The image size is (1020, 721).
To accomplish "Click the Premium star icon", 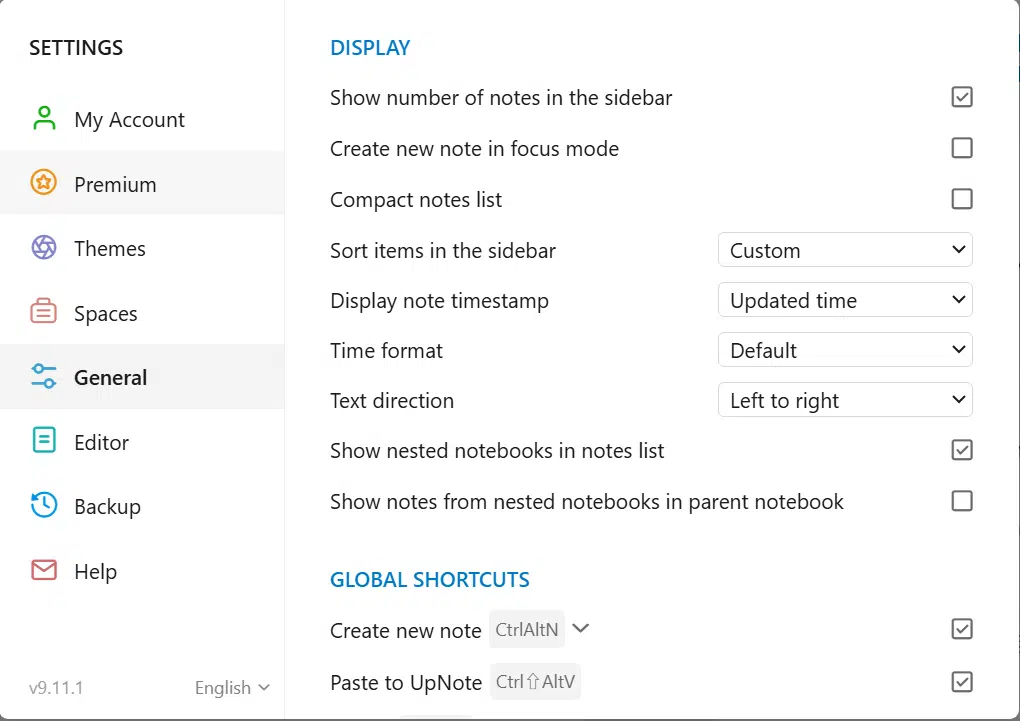I will pyautogui.click(x=44, y=184).
